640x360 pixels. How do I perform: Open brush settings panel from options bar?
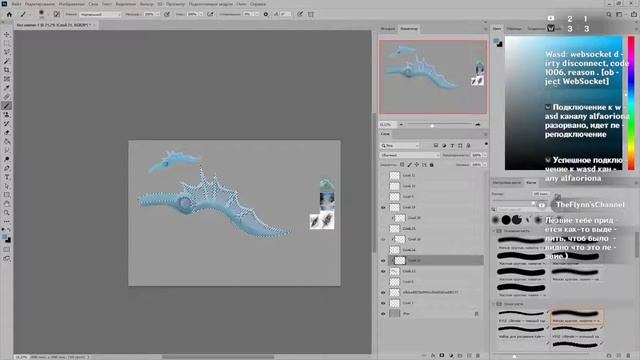[x=57, y=14]
